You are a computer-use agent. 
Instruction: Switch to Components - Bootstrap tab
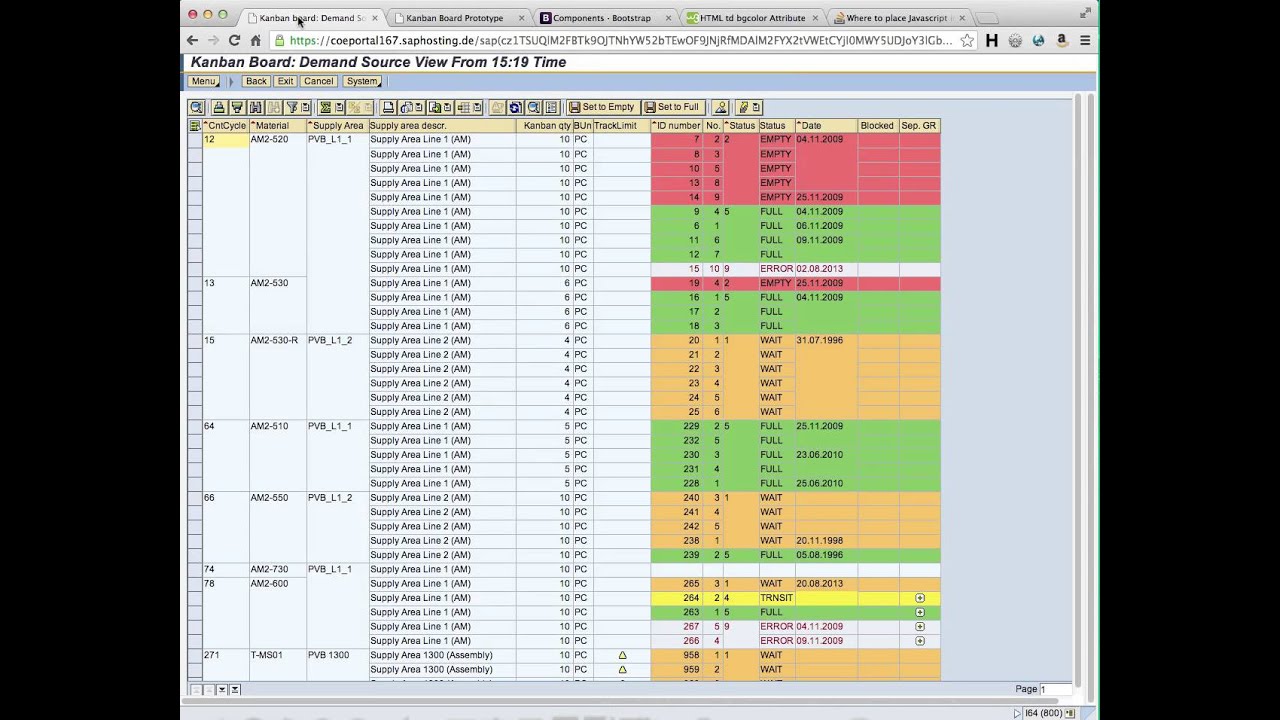(x=602, y=18)
